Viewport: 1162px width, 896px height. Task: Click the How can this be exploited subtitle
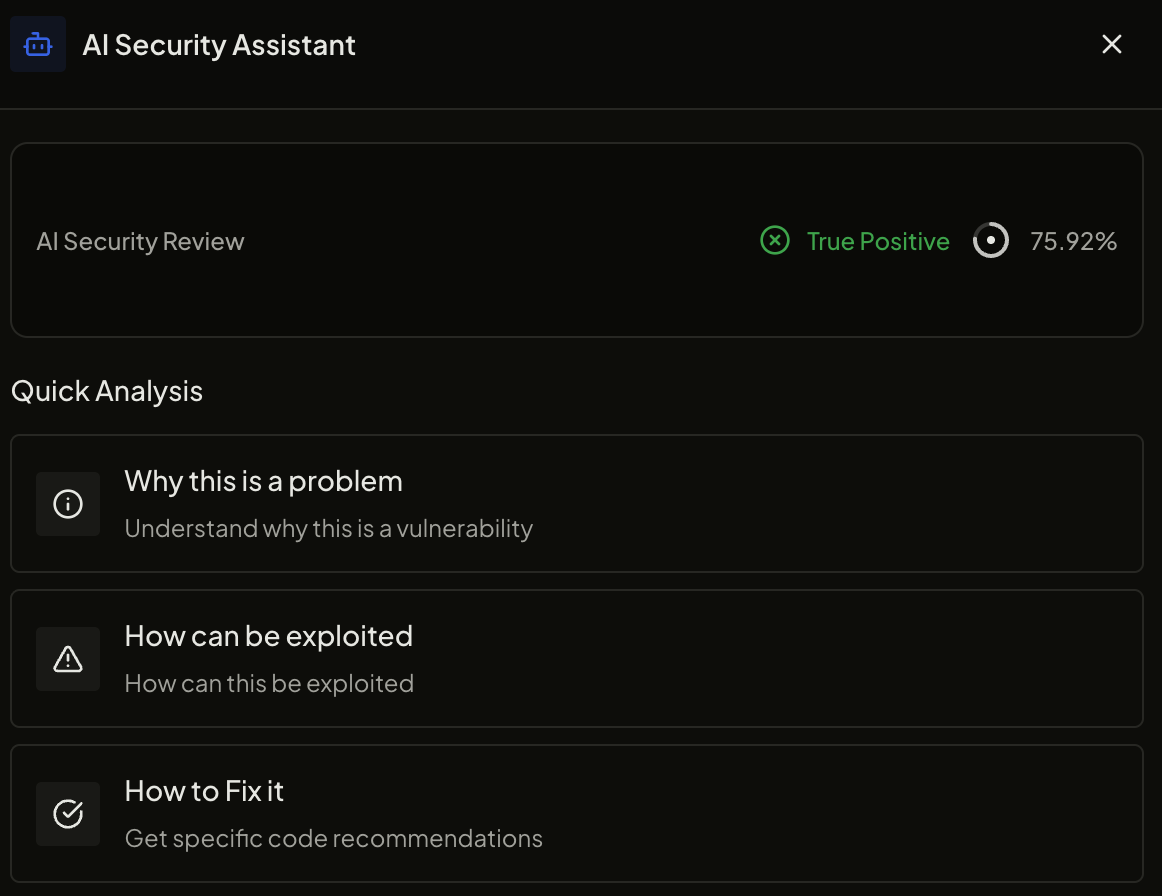pyautogui.click(x=269, y=683)
